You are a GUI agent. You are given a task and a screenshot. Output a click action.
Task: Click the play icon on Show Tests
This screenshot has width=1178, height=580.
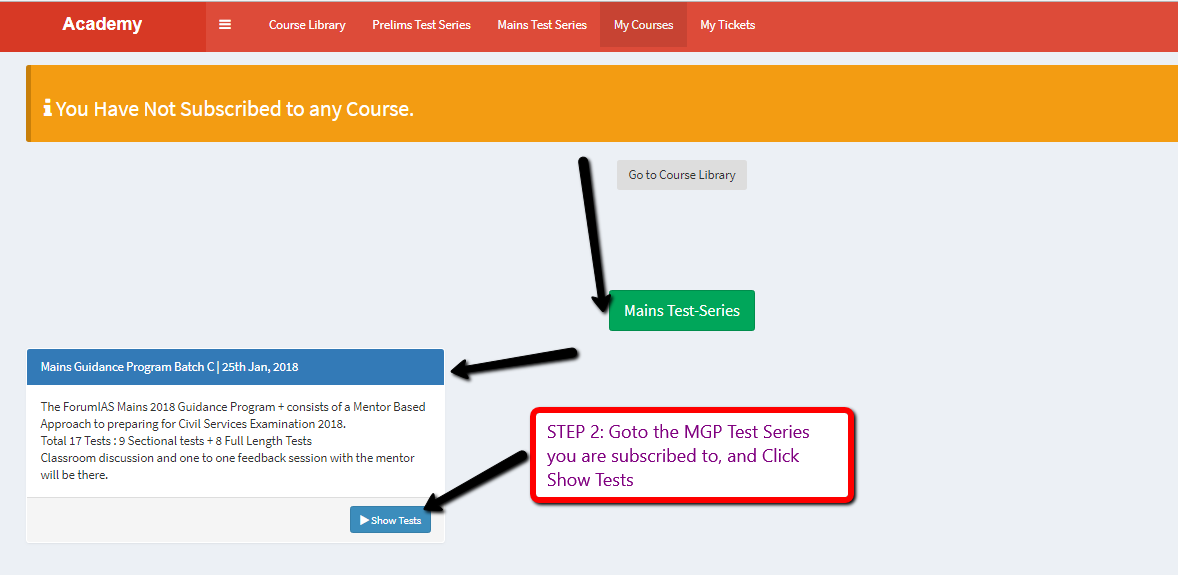pos(364,520)
